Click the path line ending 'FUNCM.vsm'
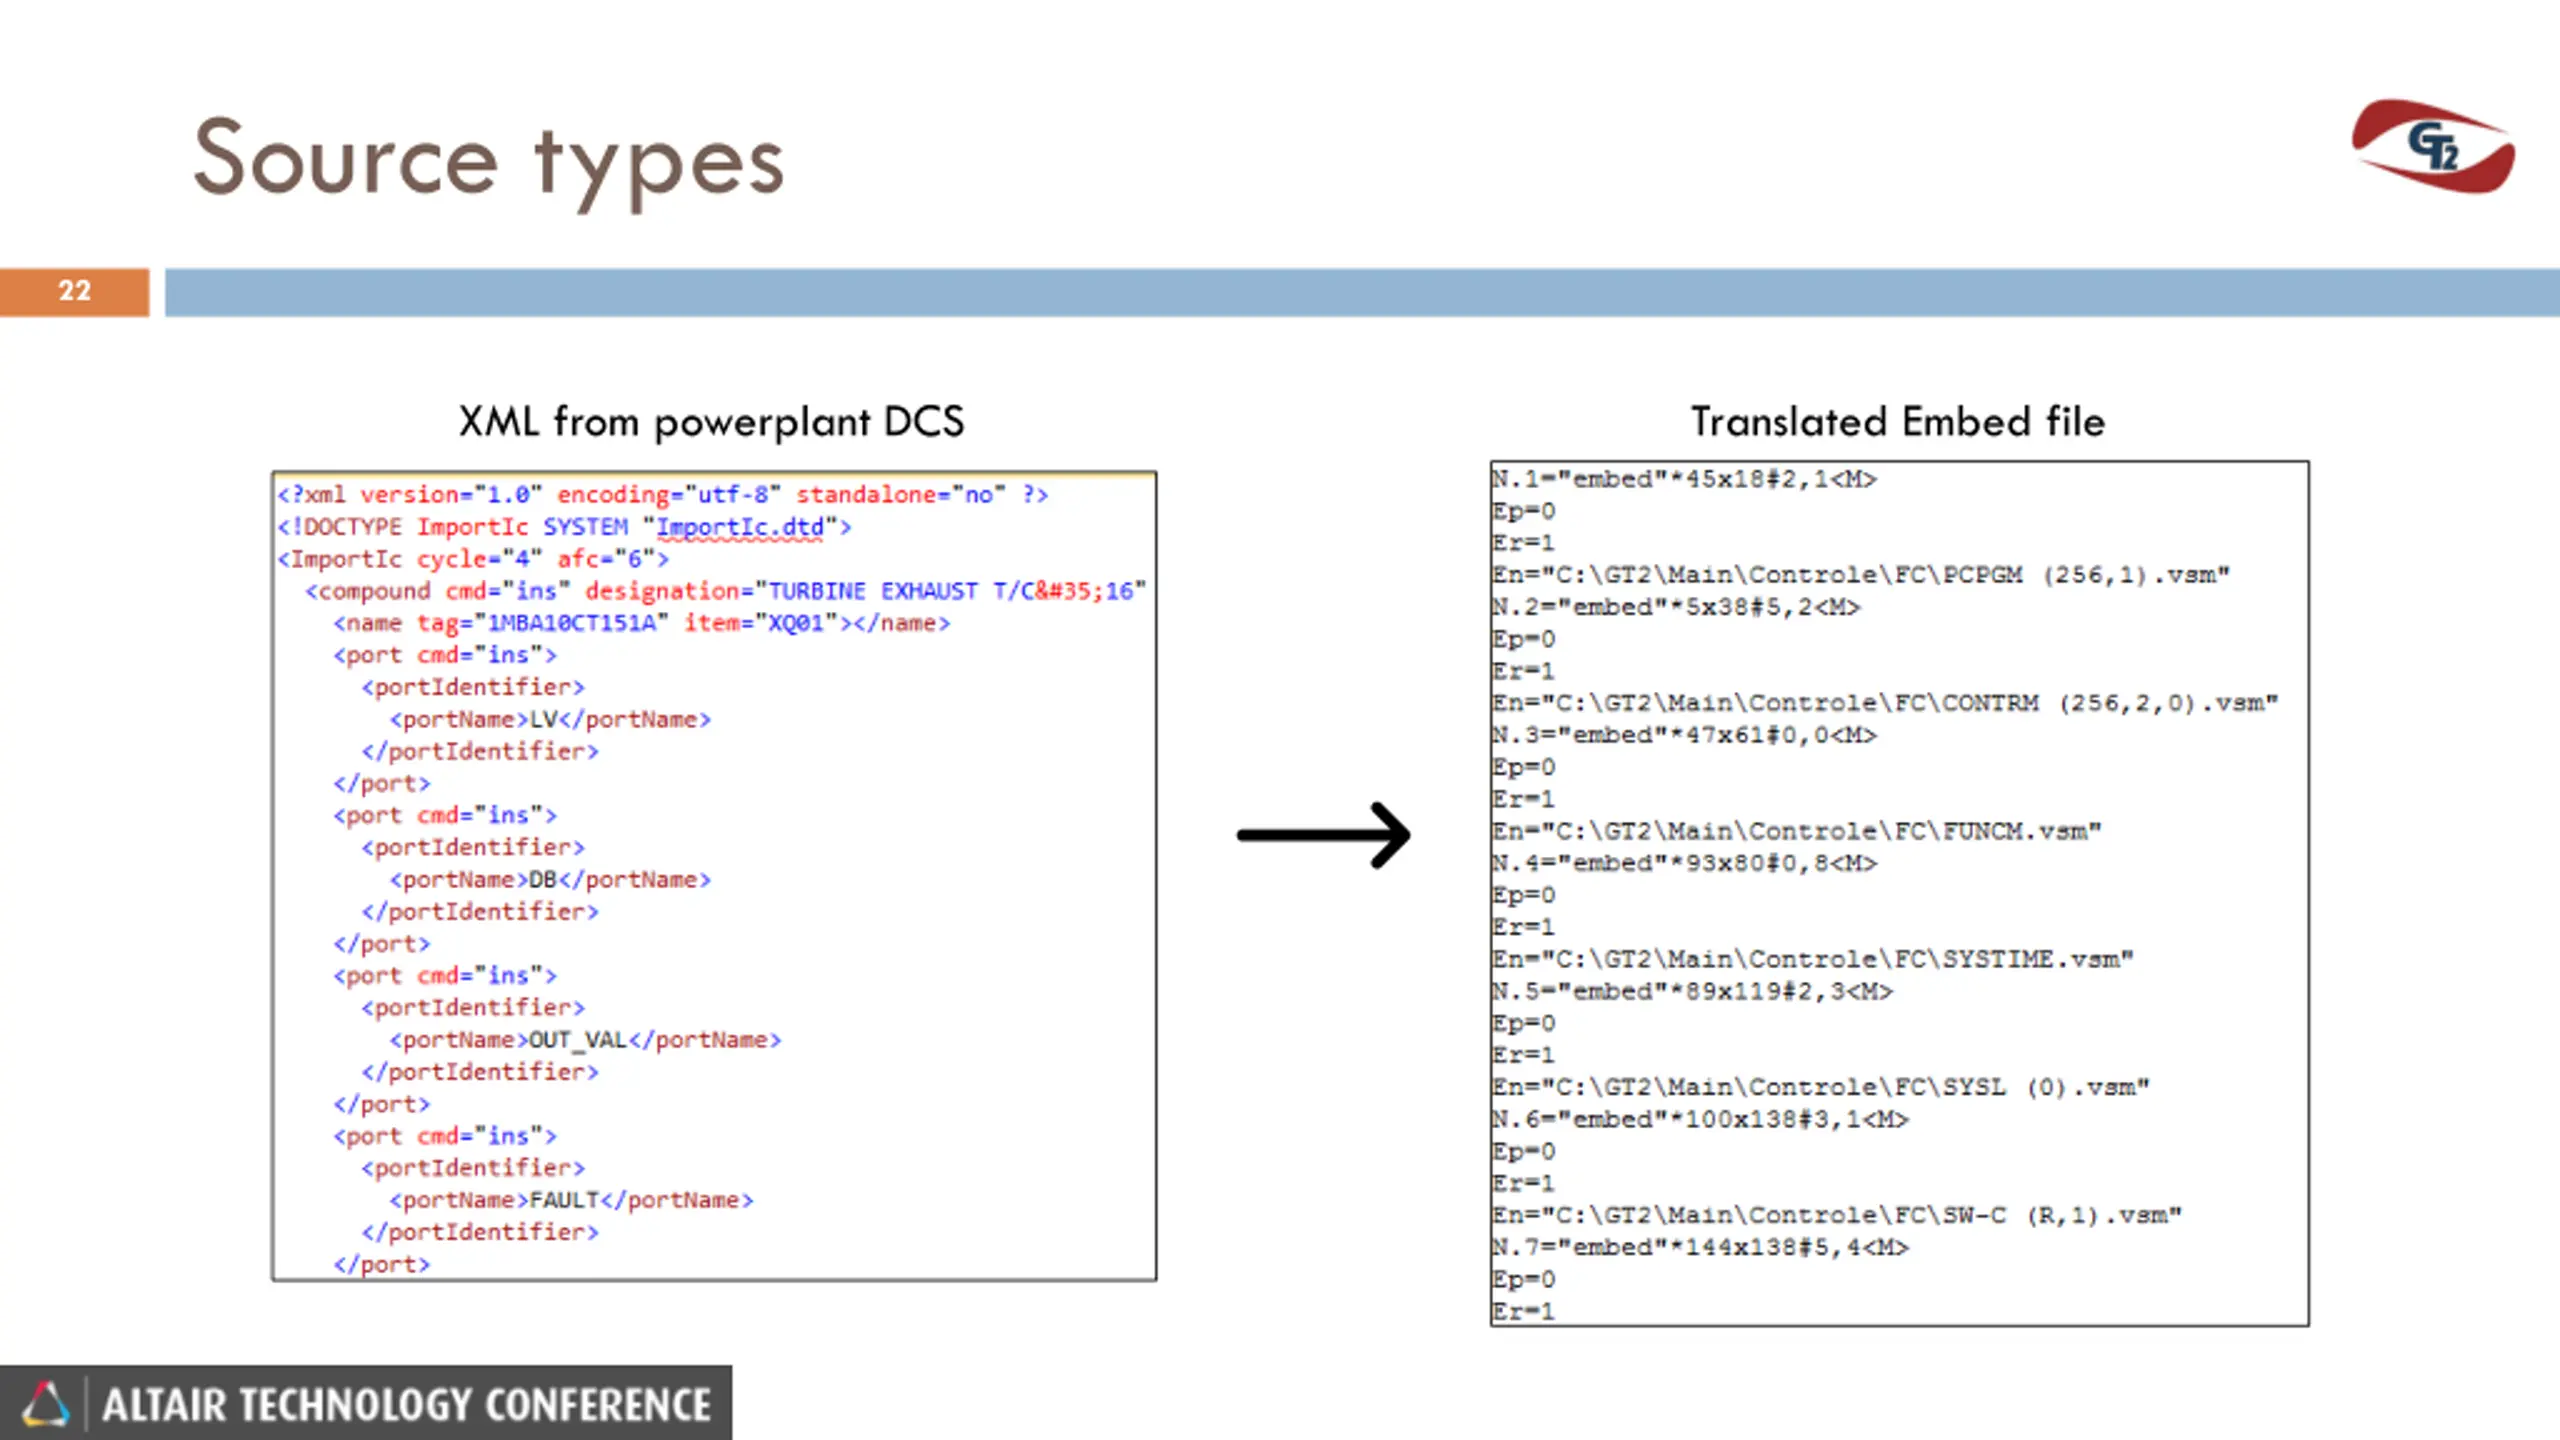 (1797, 831)
